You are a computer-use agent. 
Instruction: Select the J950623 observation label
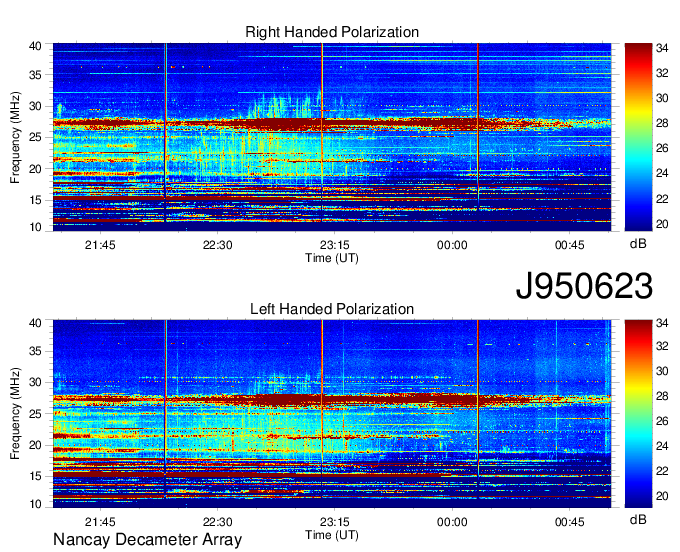click(584, 286)
